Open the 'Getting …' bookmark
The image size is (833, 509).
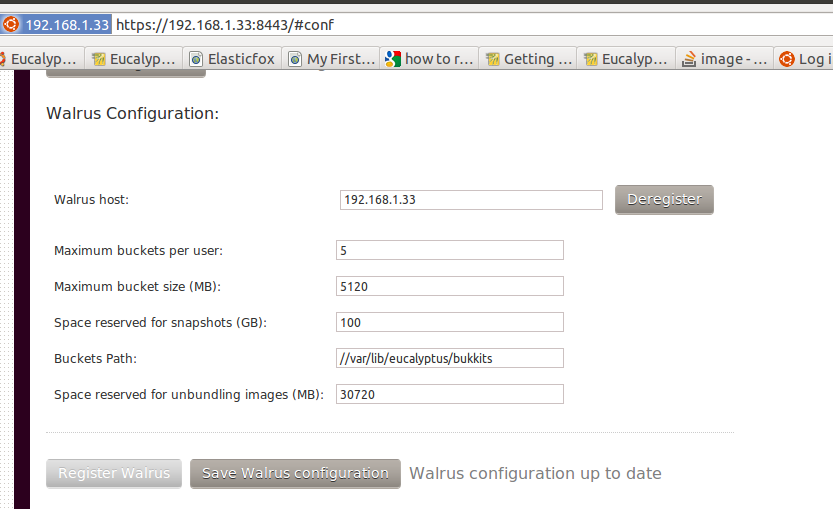tap(529, 58)
